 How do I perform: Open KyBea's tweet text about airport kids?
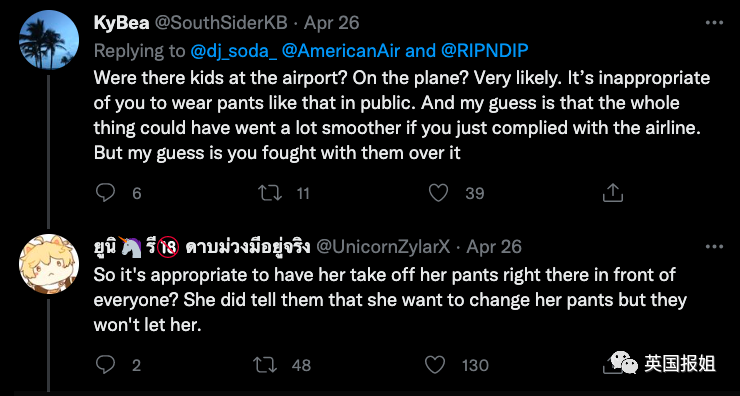pyautogui.click(x=402, y=116)
